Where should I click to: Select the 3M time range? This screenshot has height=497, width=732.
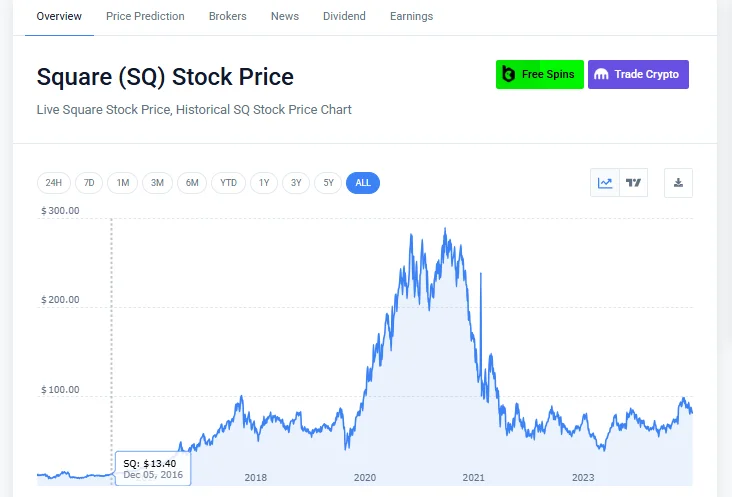tap(157, 183)
